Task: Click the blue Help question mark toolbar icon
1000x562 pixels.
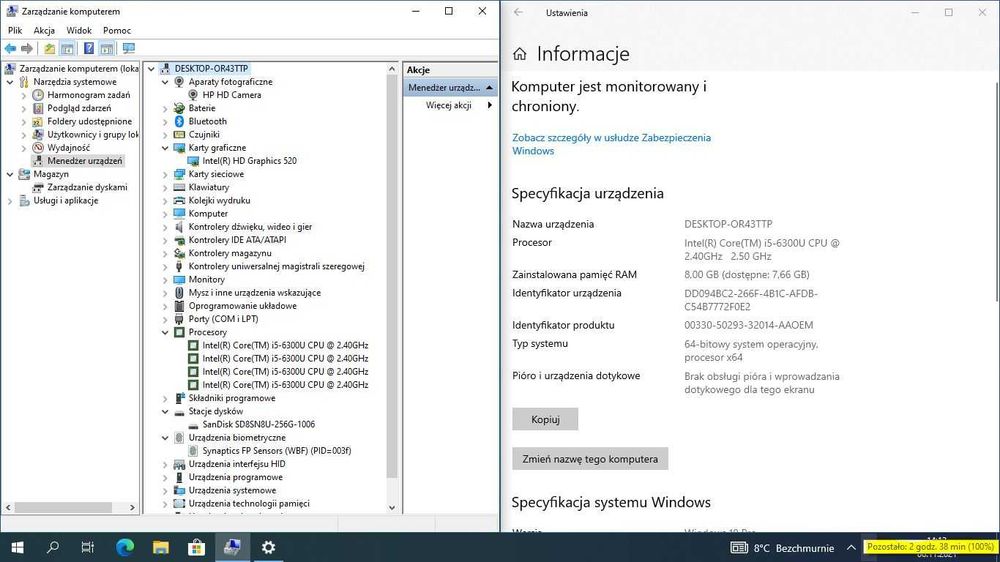Action: (89, 48)
